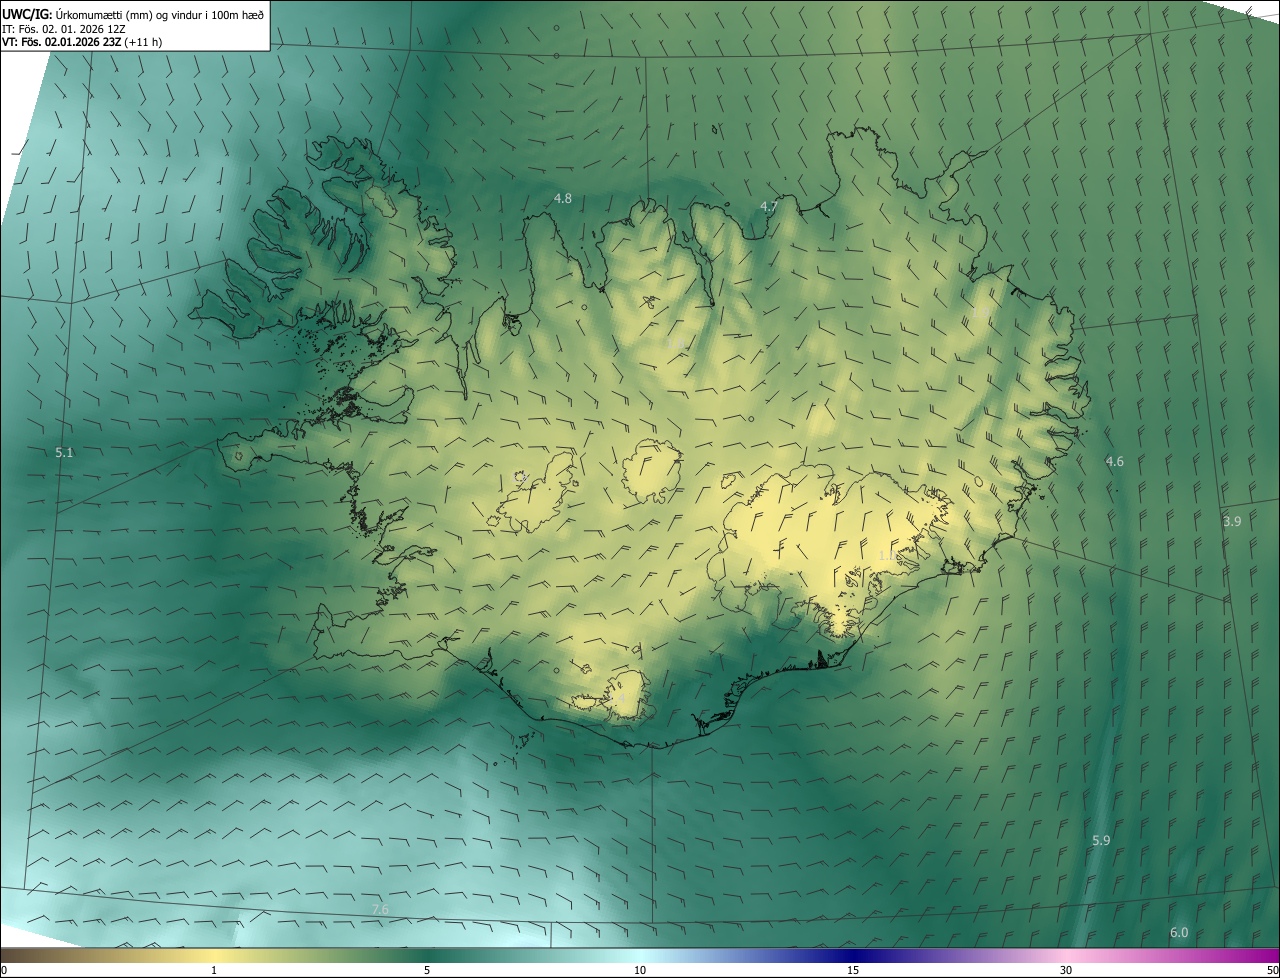
Task: Select the "Úrkomumætti (mm) og vindur" map description
Action: click(159, 13)
